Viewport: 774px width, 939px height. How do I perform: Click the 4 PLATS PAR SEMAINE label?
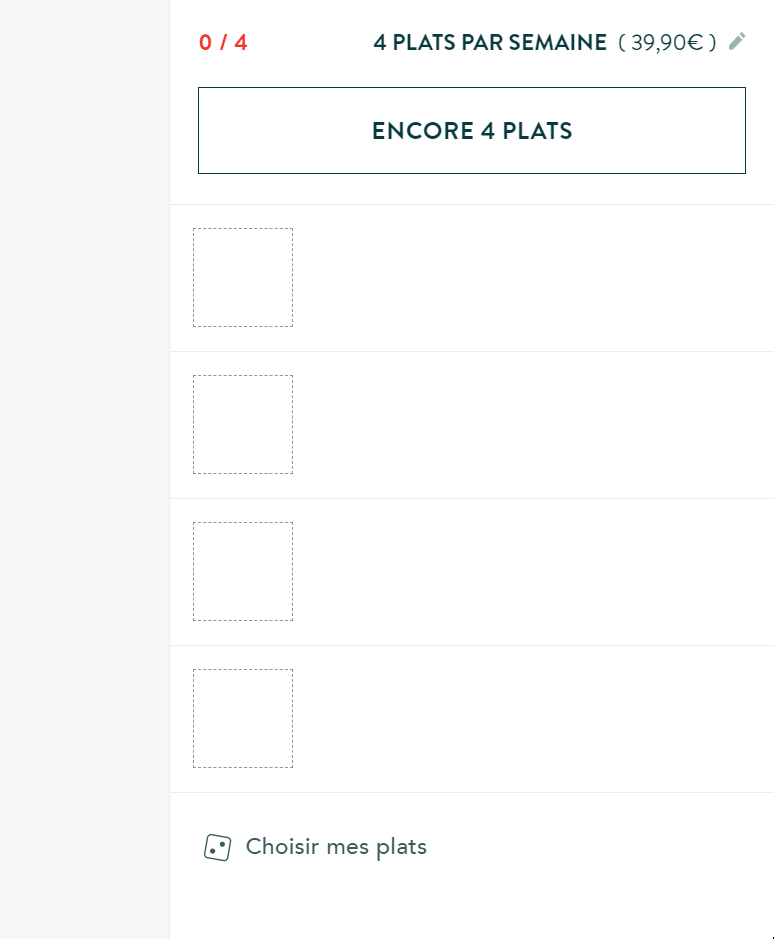(x=490, y=43)
